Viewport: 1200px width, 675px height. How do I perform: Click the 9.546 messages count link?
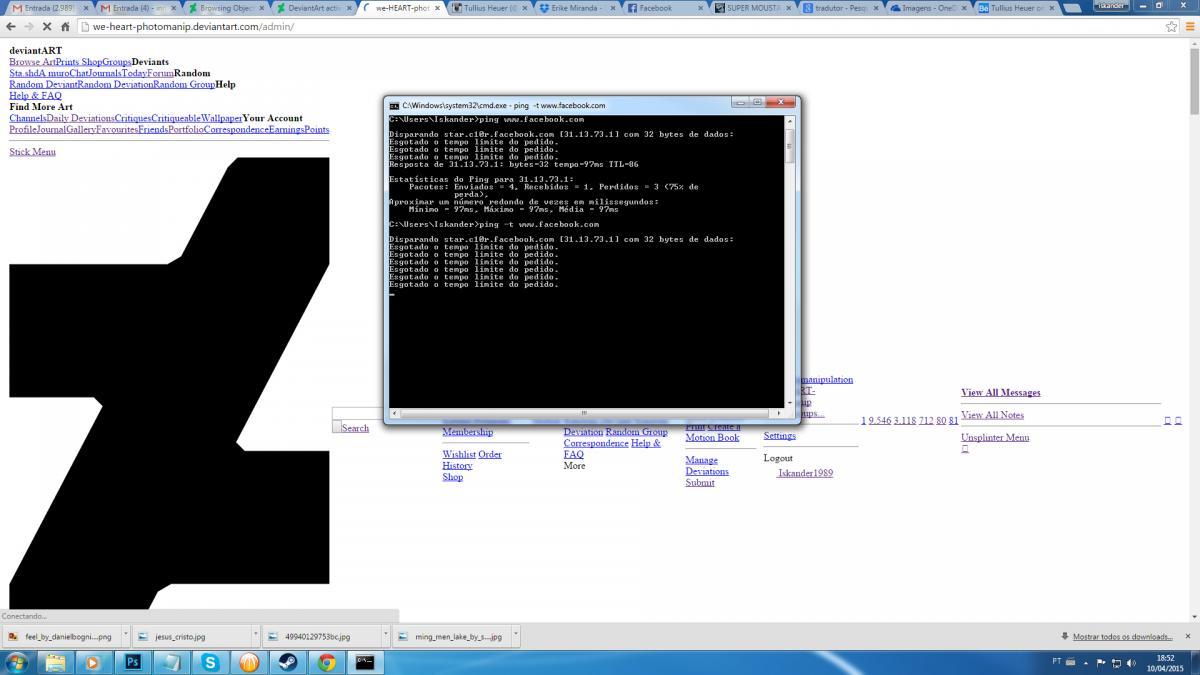click(x=879, y=421)
